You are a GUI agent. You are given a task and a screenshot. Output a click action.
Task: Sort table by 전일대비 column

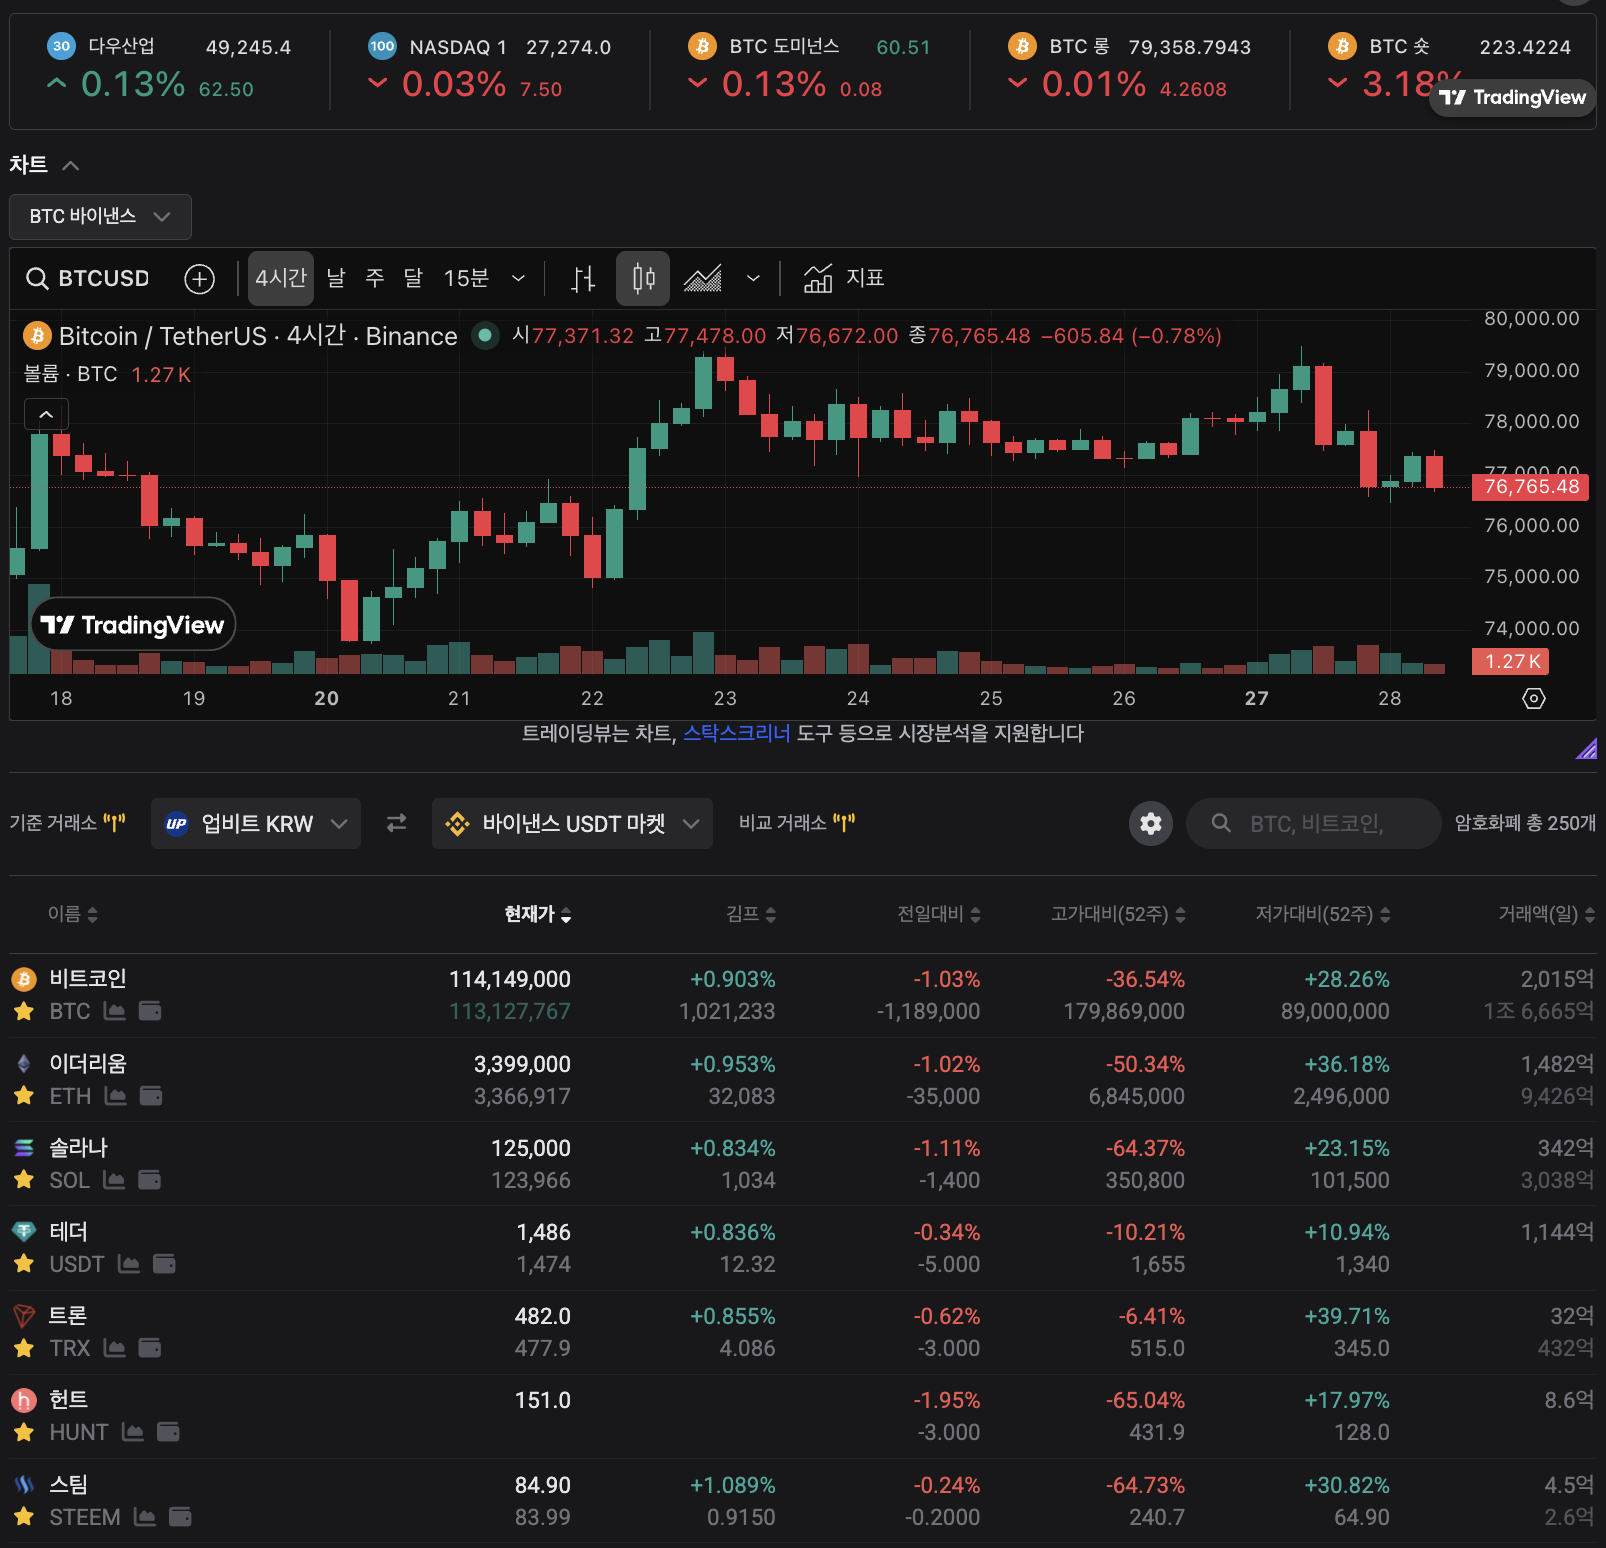(939, 914)
